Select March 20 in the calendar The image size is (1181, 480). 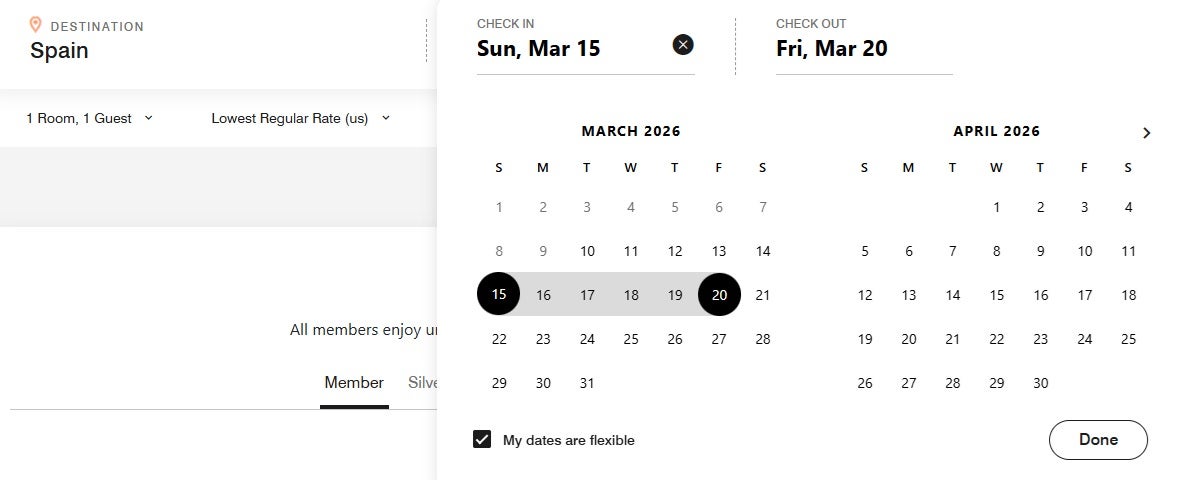tap(719, 294)
